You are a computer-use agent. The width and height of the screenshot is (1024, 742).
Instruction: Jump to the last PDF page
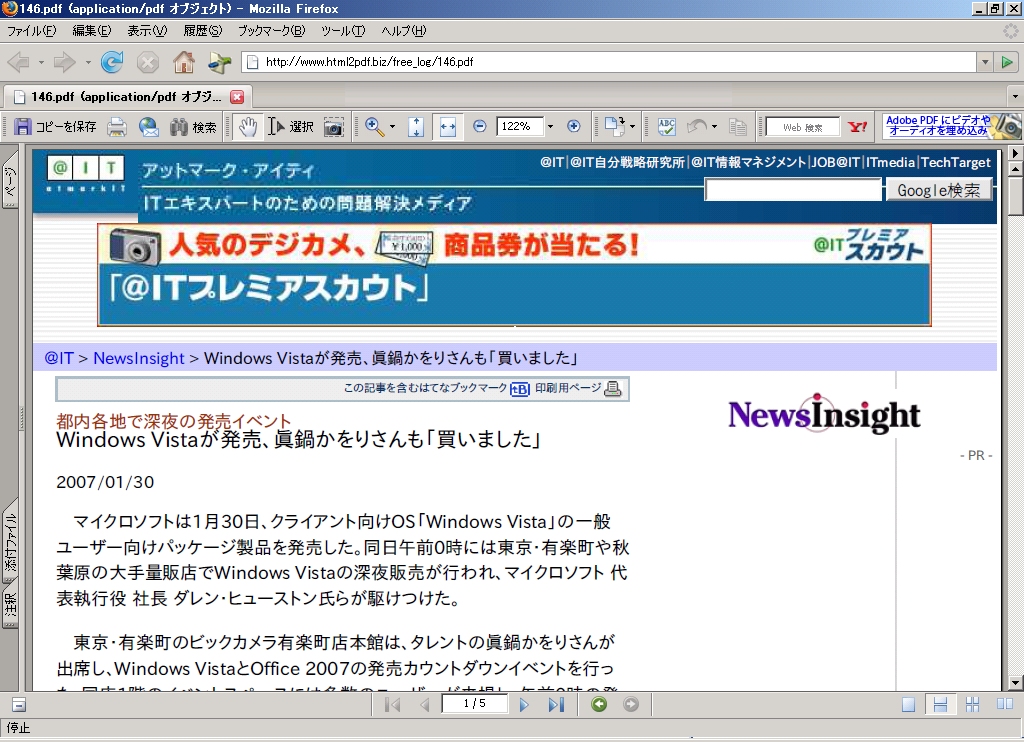click(556, 705)
